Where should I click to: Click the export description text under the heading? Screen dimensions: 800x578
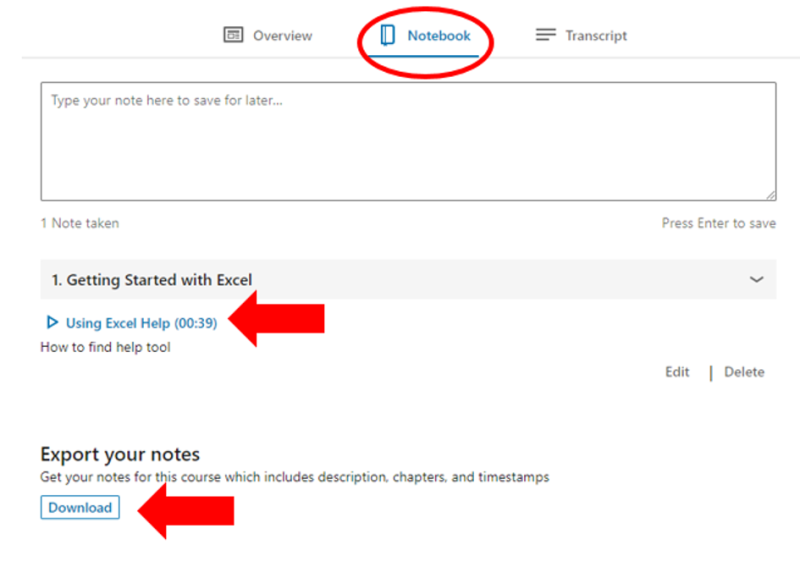click(294, 477)
